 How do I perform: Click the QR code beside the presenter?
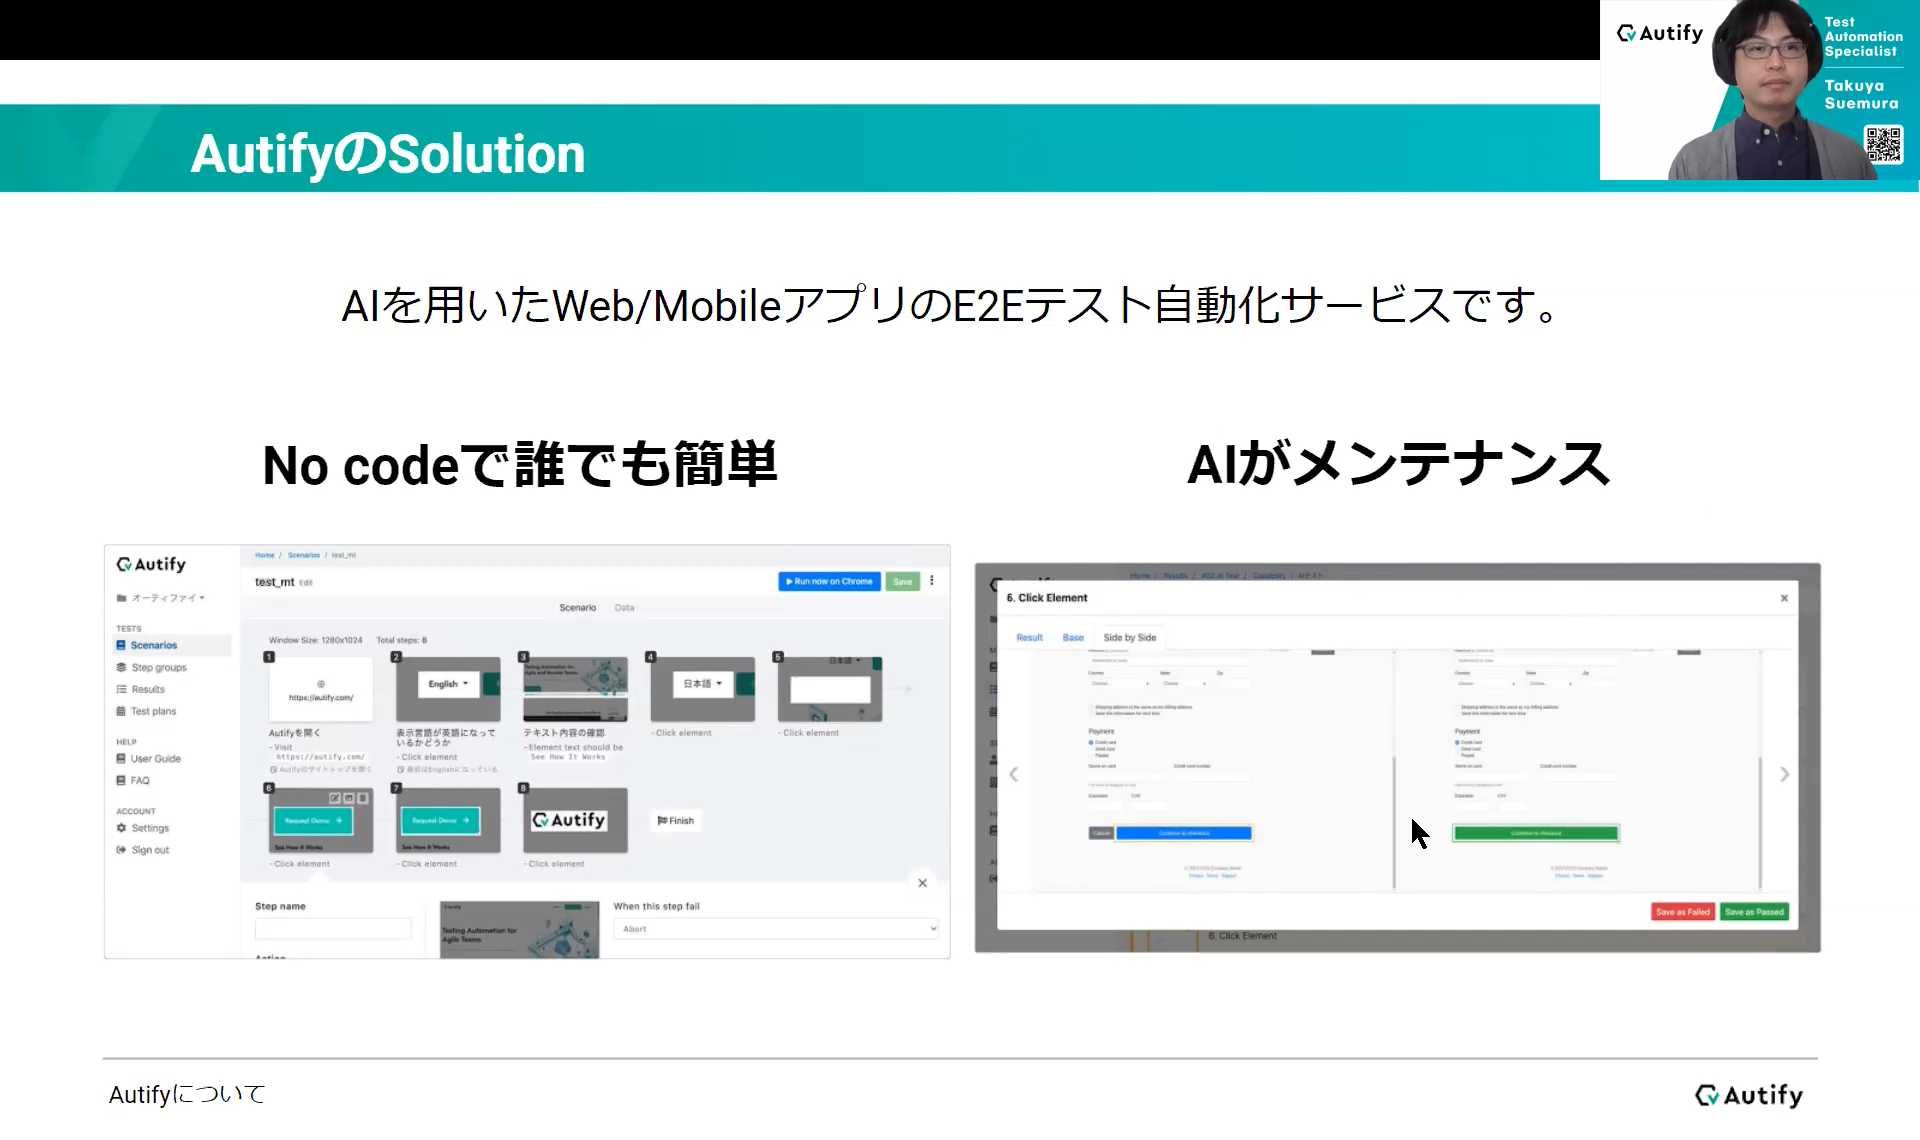1884,144
